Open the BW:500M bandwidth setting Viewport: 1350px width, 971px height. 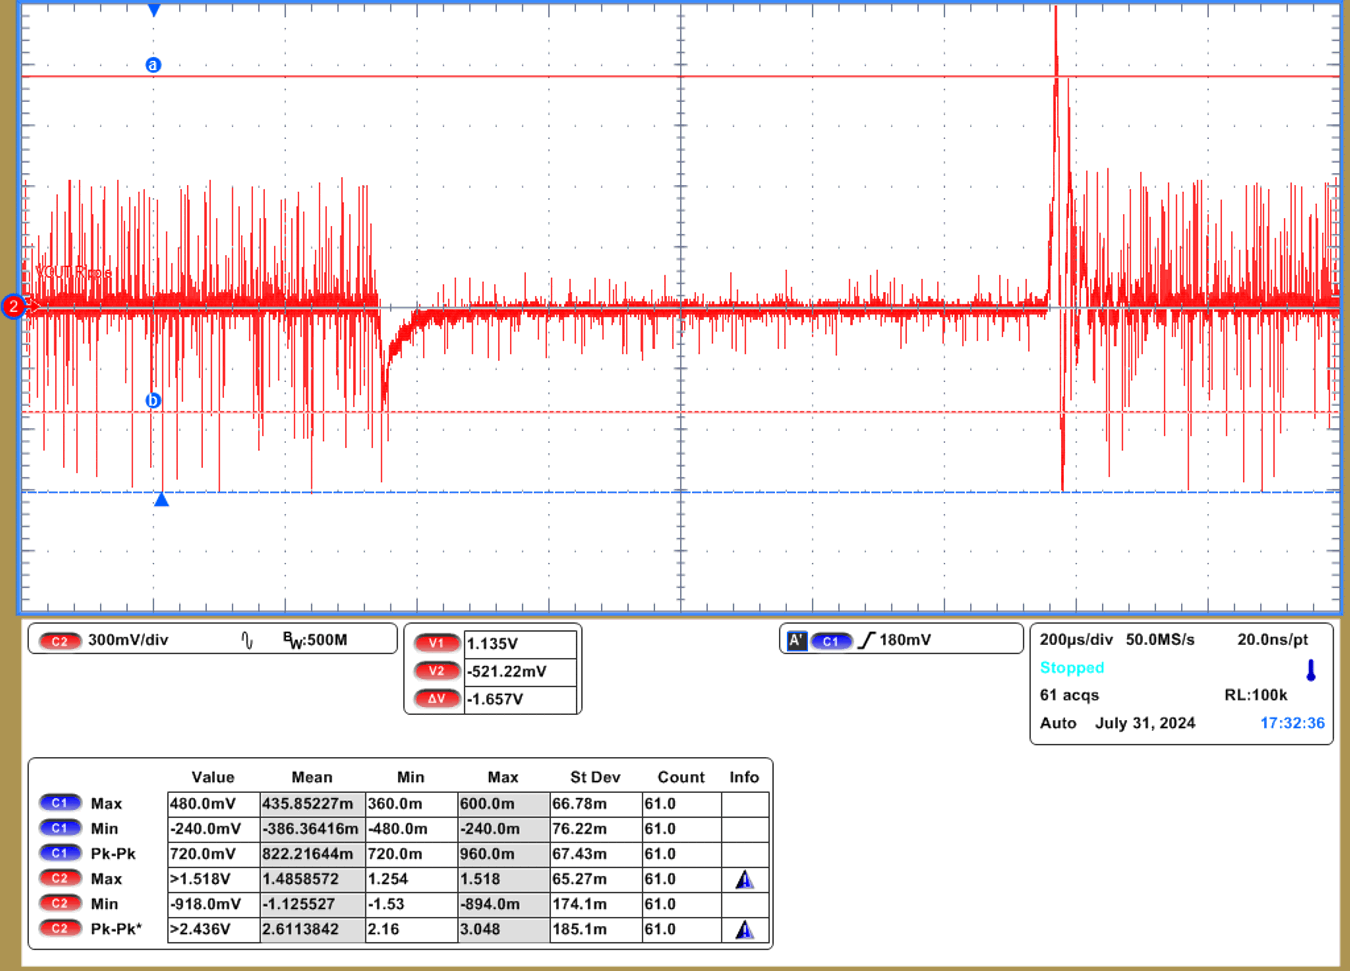pyautogui.click(x=315, y=640)
